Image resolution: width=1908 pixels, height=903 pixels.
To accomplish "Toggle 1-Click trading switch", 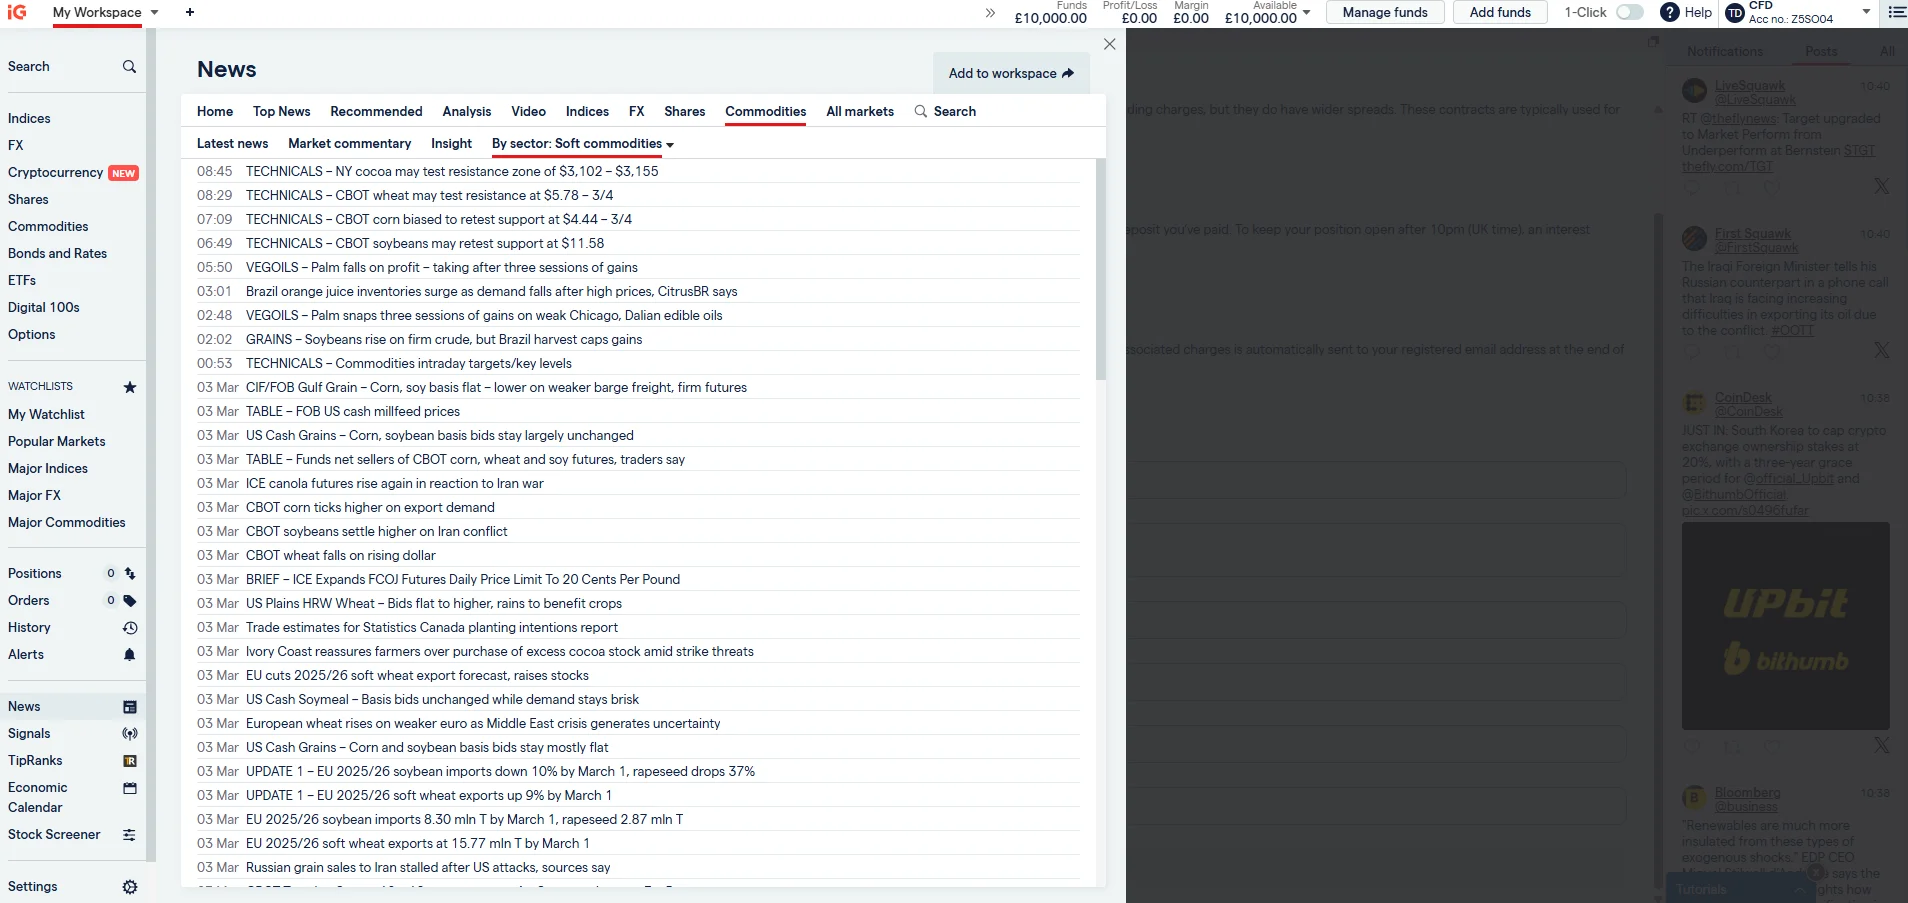I will (1628, 13).
